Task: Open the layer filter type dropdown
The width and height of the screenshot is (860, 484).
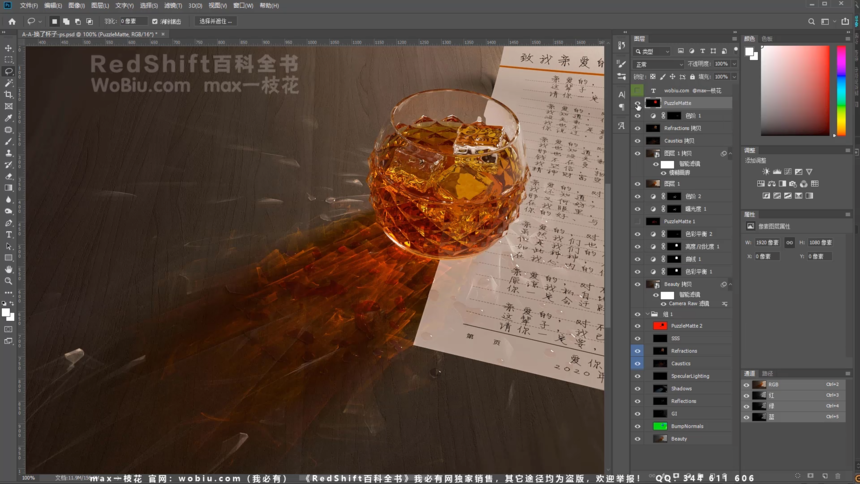Action: coord(653,51)
